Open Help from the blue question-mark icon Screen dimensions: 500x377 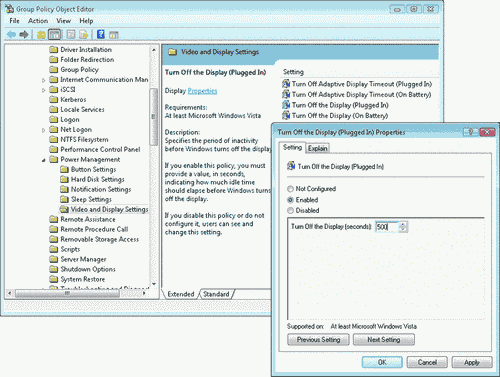point(101,34)
